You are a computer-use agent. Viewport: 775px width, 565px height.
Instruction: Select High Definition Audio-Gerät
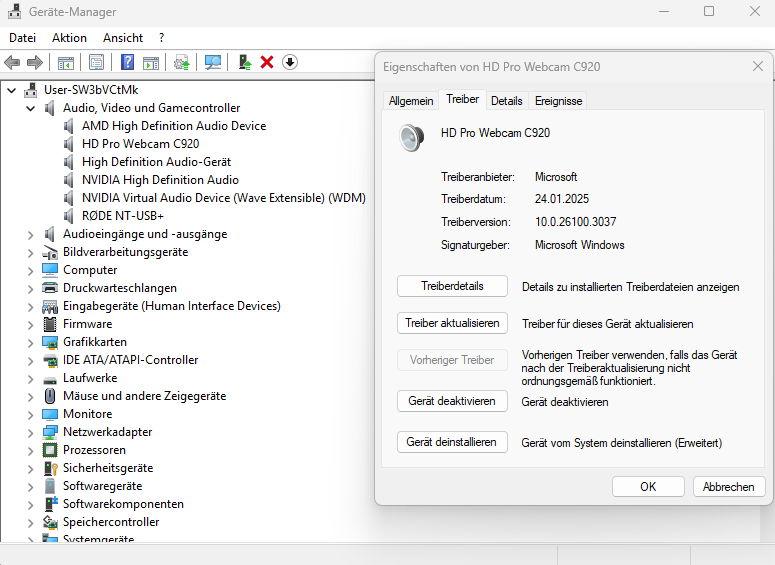156,162
